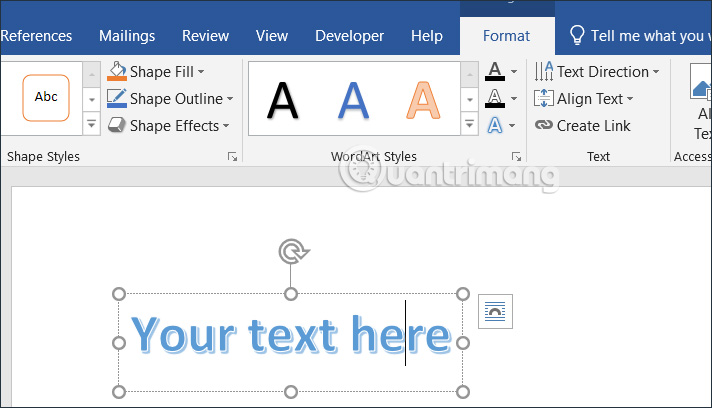
Task: Click inside the Your text here WordArt
Action: coord(291,335)
